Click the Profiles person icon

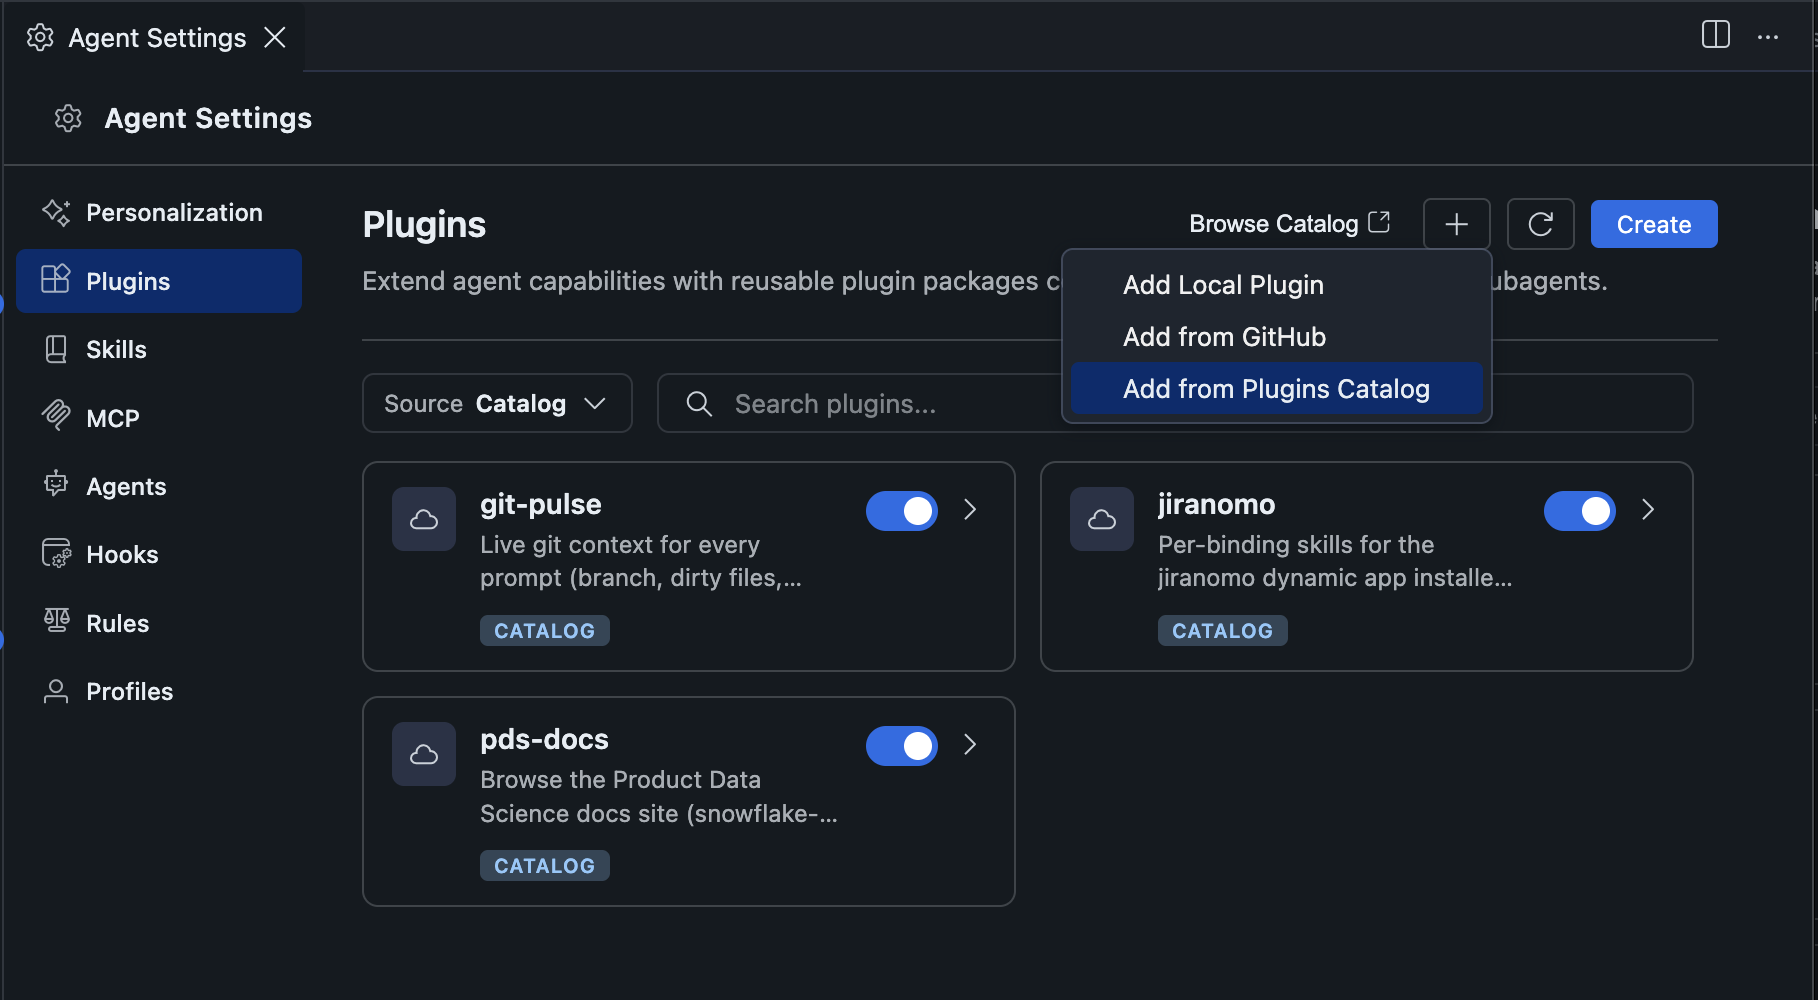[56, 691]
